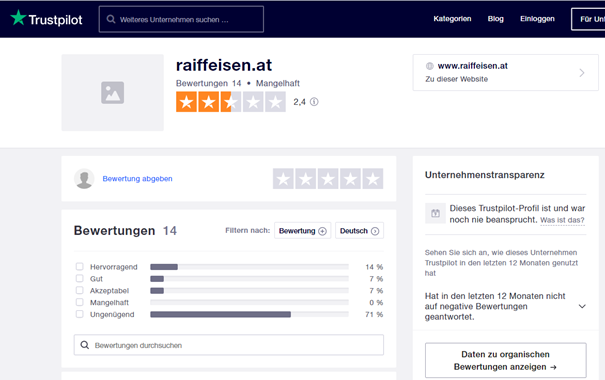
Task: Expand the negative reviews response section chevron
Action: pos(582,306)
